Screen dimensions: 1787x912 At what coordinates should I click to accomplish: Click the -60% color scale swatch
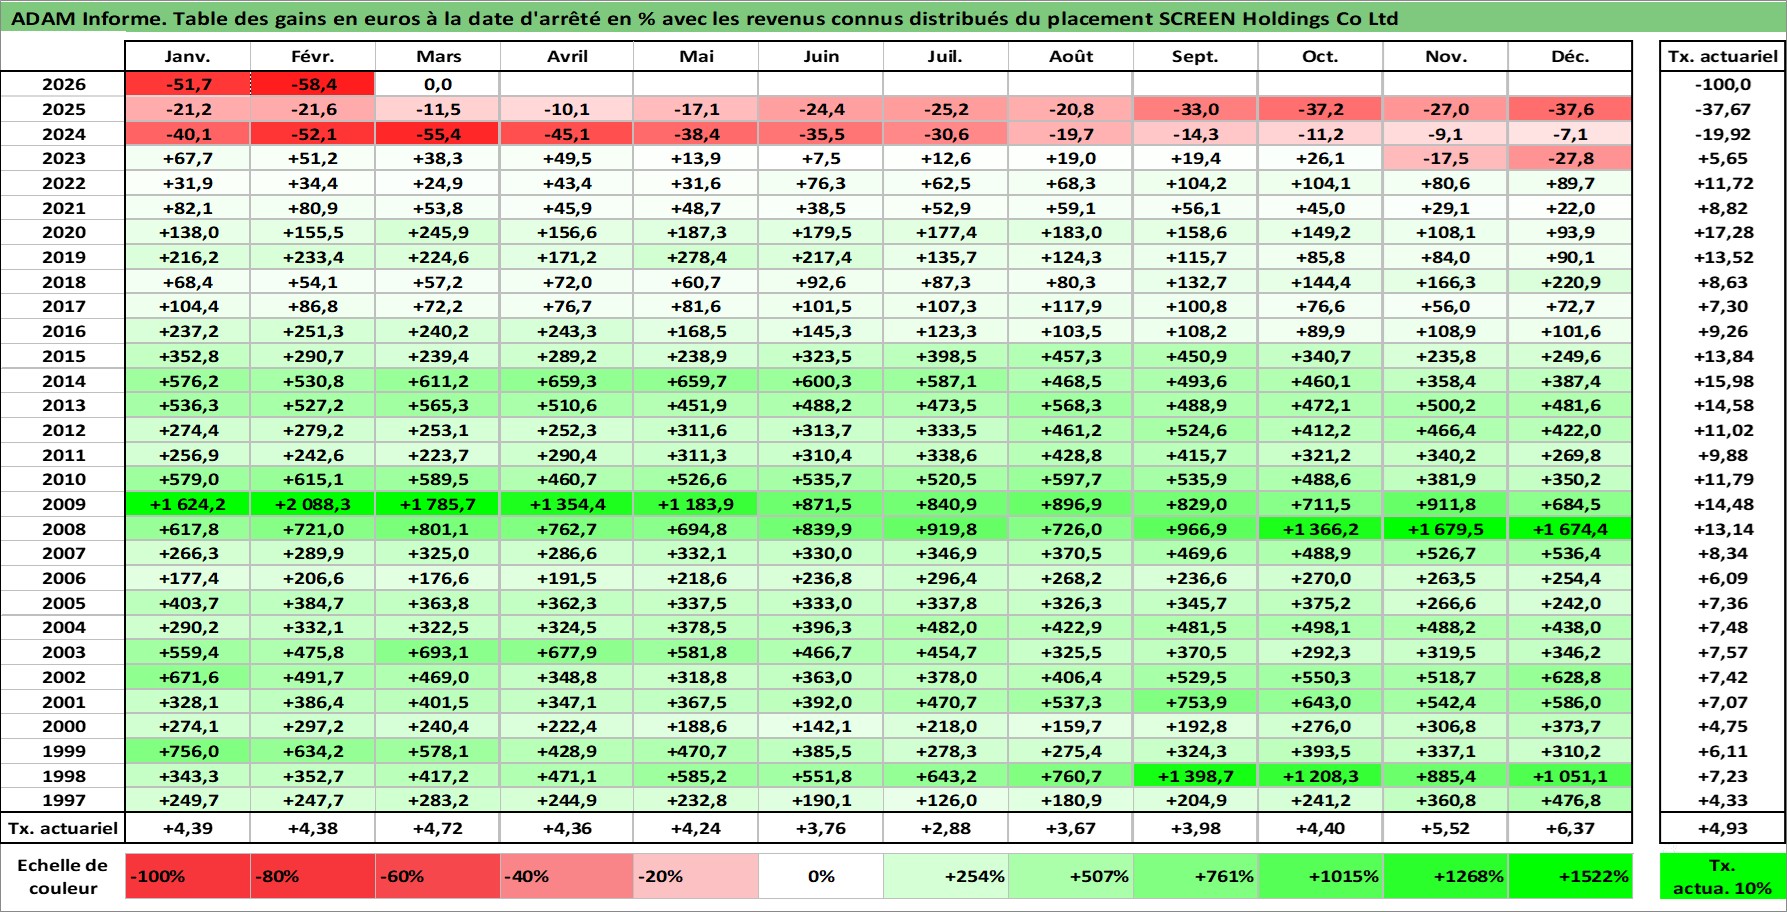[x=438, y=876]
